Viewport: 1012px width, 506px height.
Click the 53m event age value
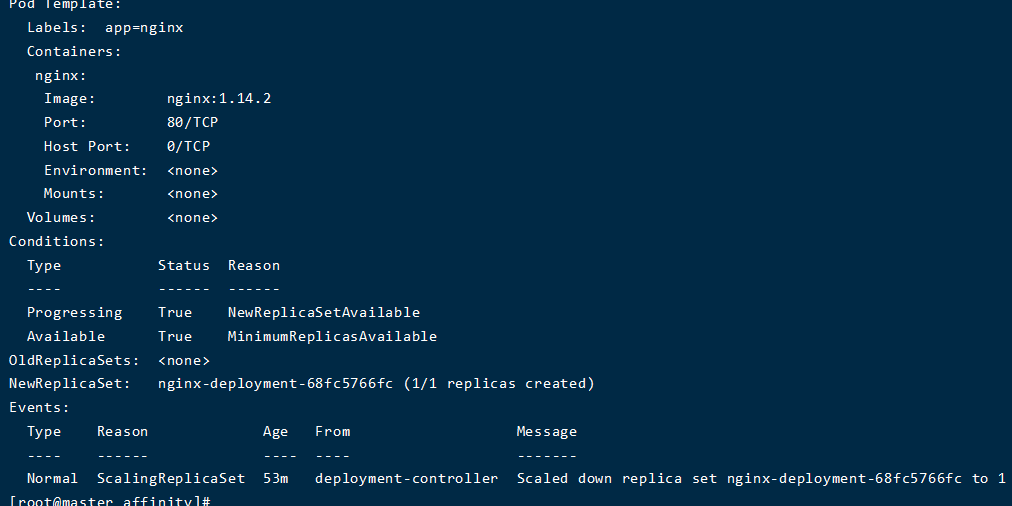[x=275, y=478]
